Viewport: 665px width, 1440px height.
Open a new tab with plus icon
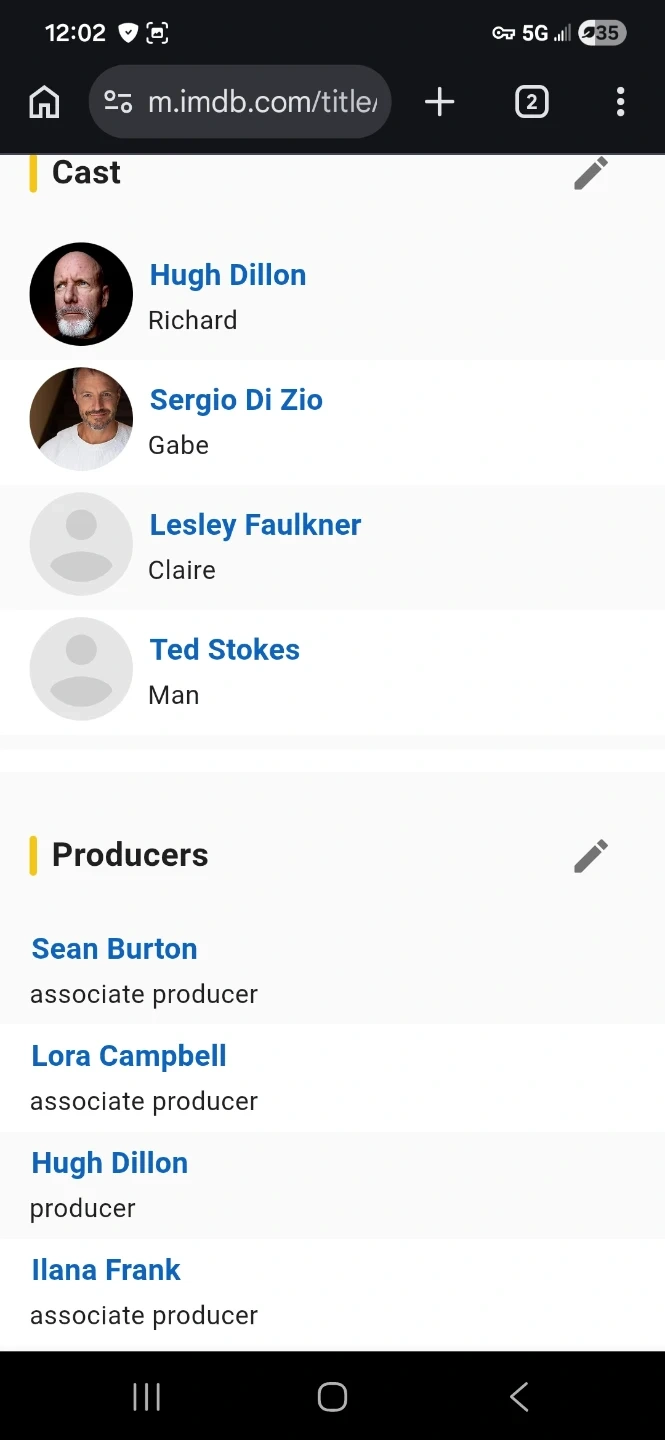439,102
